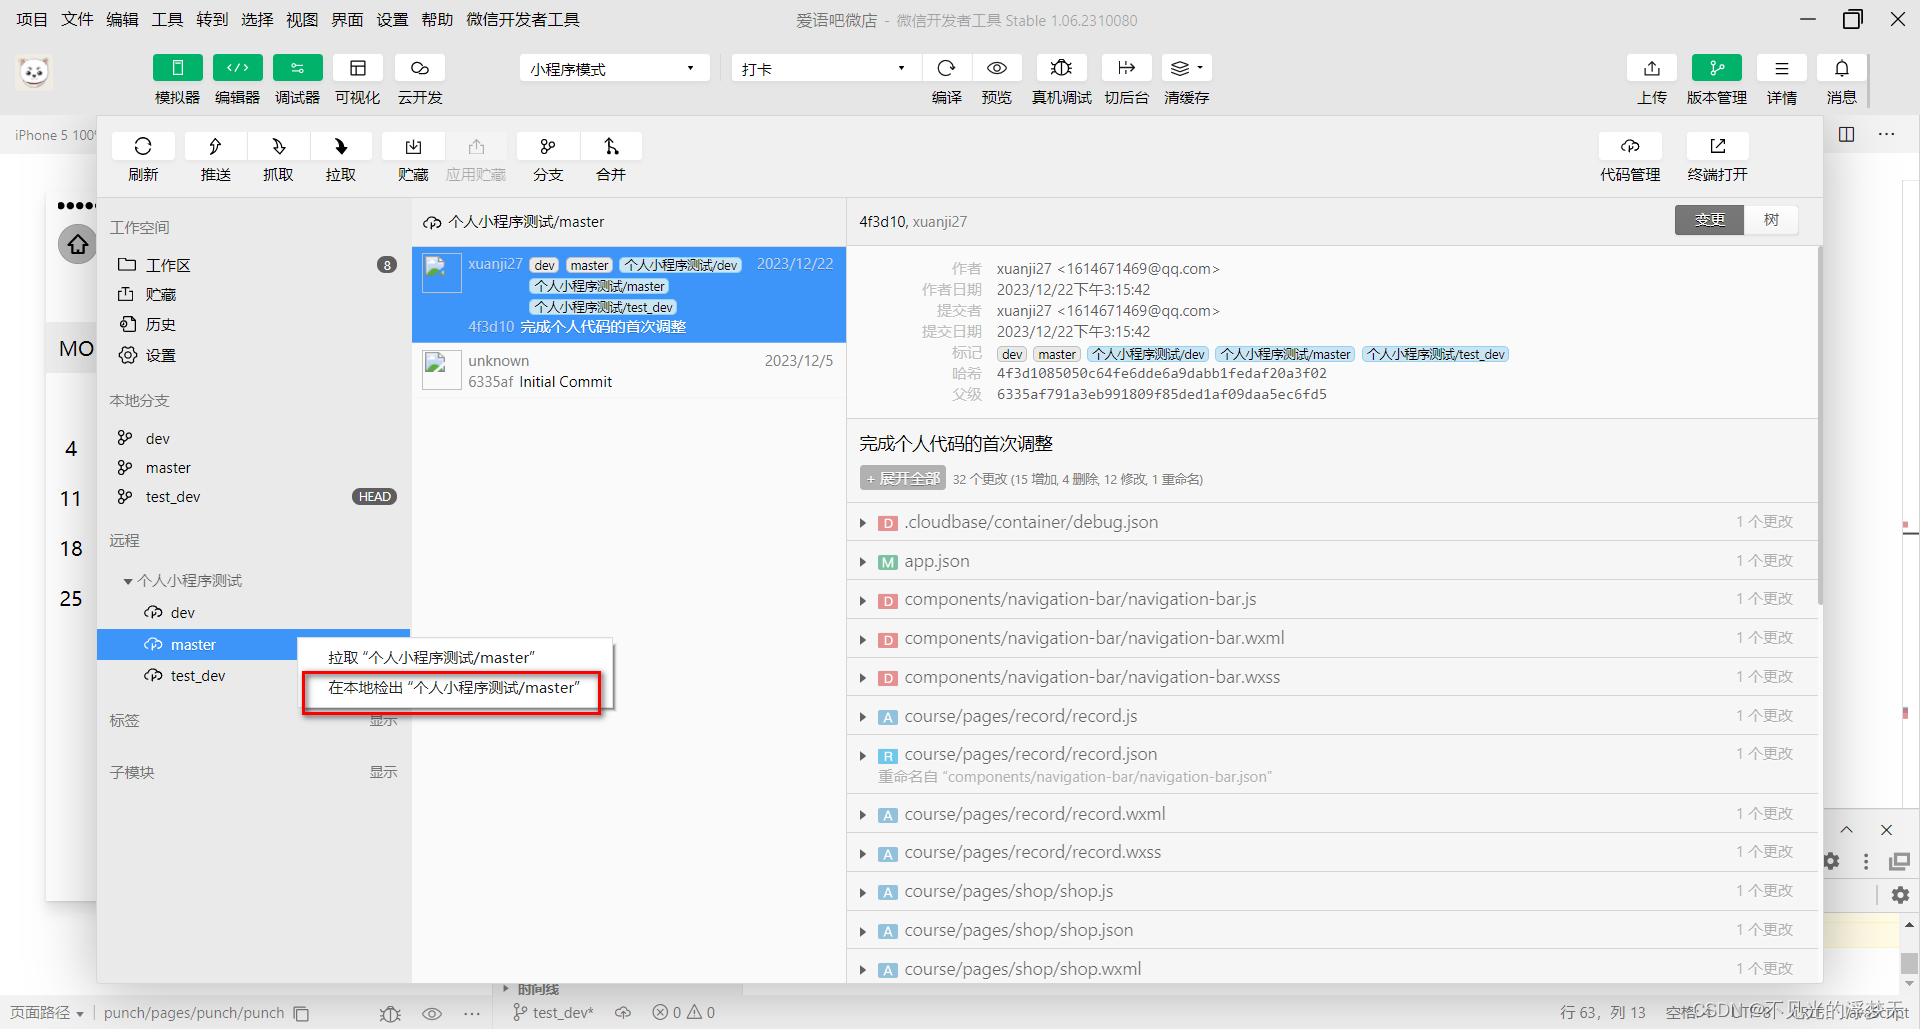Copy page path icon in status bar

tap(301, 1013)
